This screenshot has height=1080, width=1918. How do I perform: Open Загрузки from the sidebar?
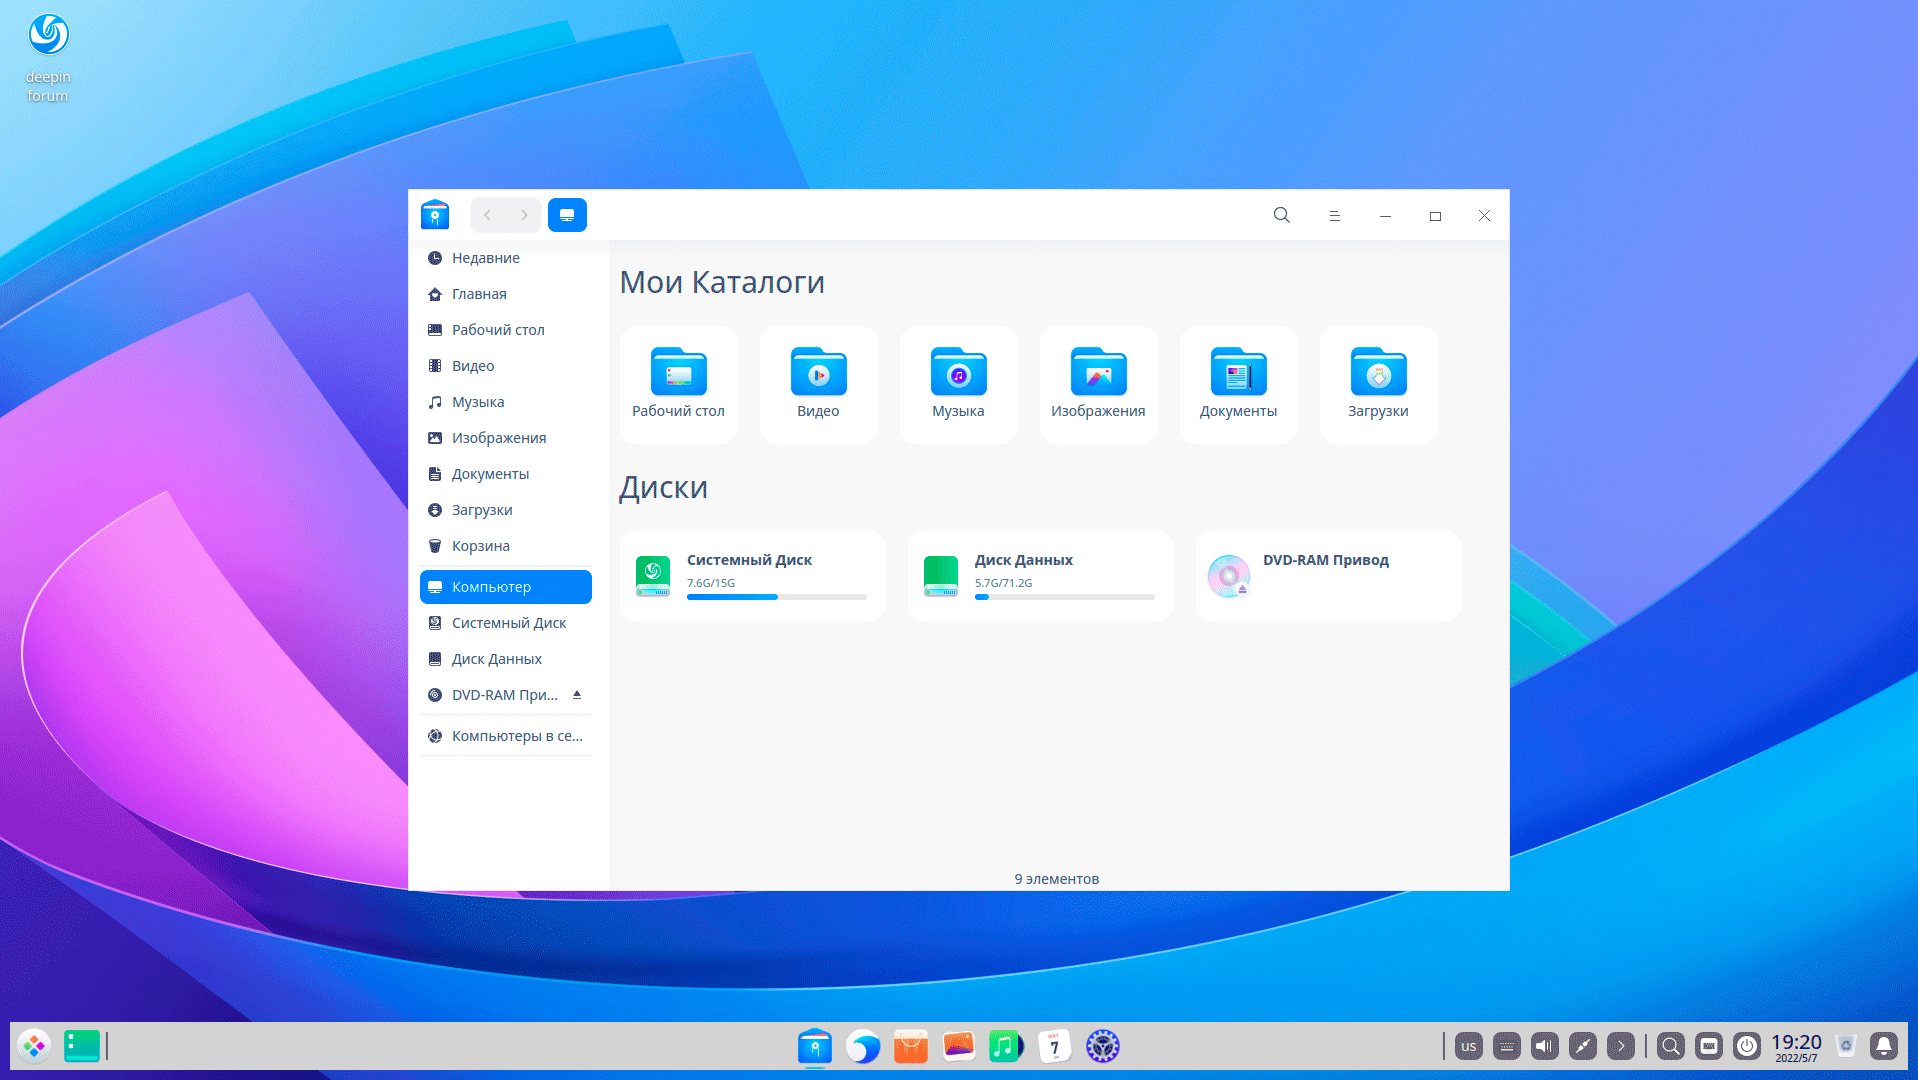click(506, 510)
